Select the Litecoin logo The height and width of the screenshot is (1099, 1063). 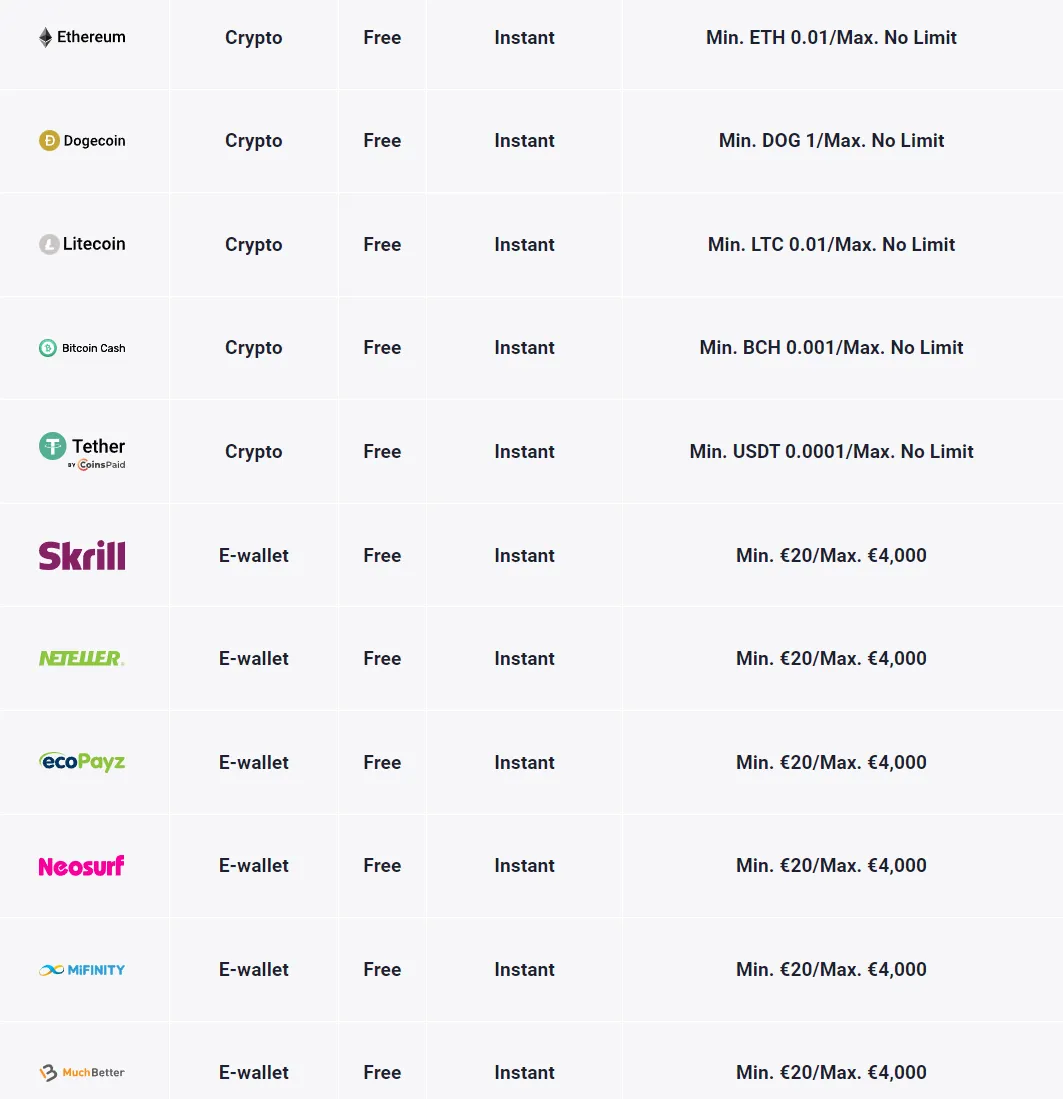coord(82,244)
